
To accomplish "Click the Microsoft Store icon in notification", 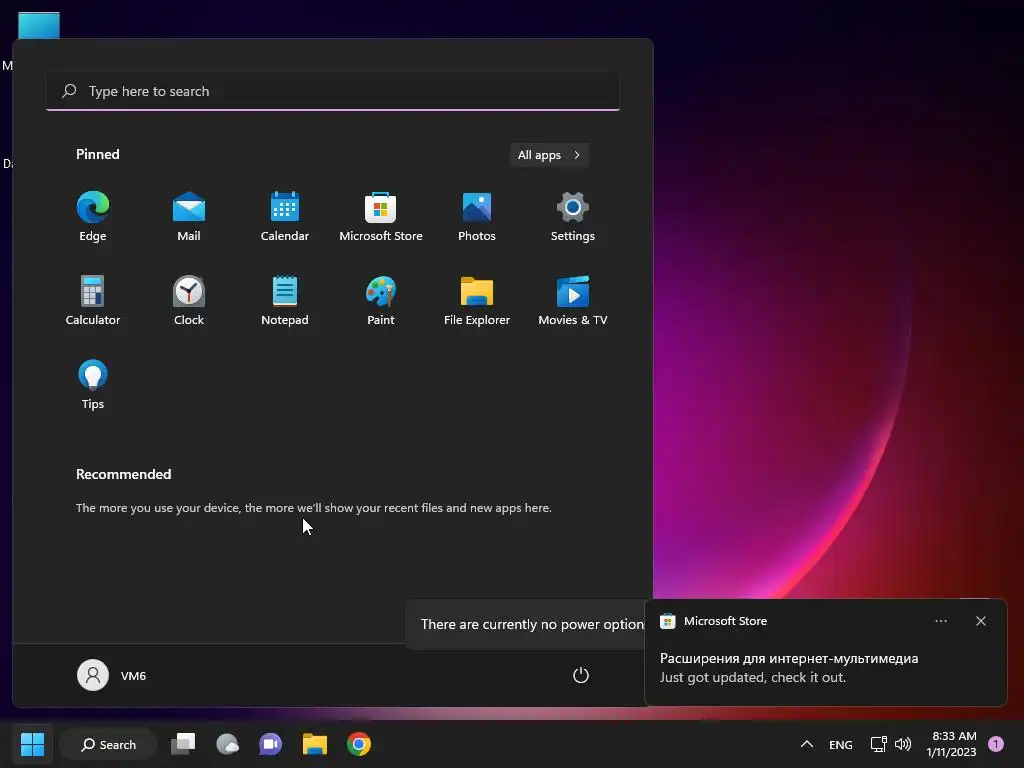I will 667,621.
